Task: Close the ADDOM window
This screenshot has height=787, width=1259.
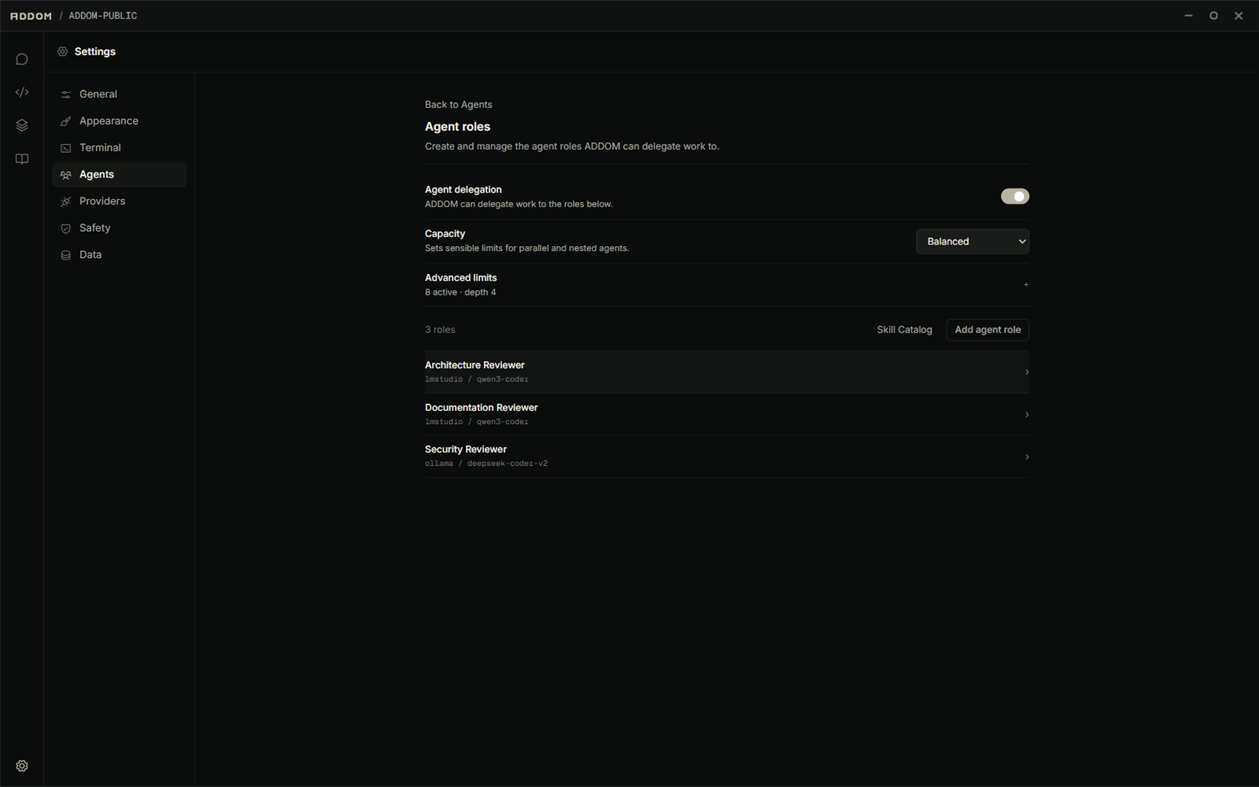Action: pyautogui.click(x=1238, y=16)
